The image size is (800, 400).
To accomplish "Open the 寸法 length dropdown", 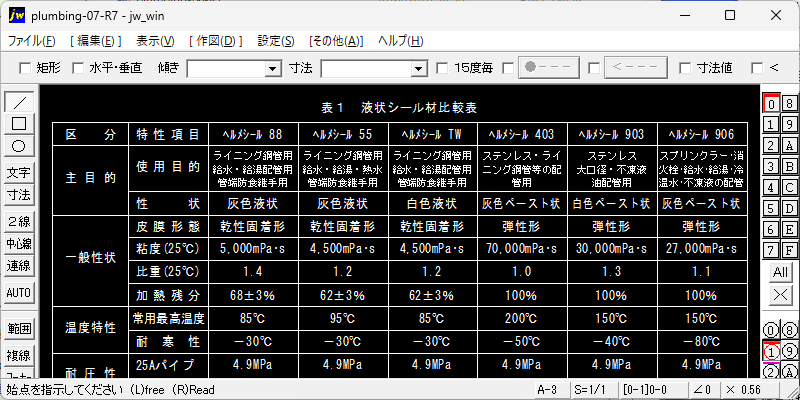I will click(419, 68).
